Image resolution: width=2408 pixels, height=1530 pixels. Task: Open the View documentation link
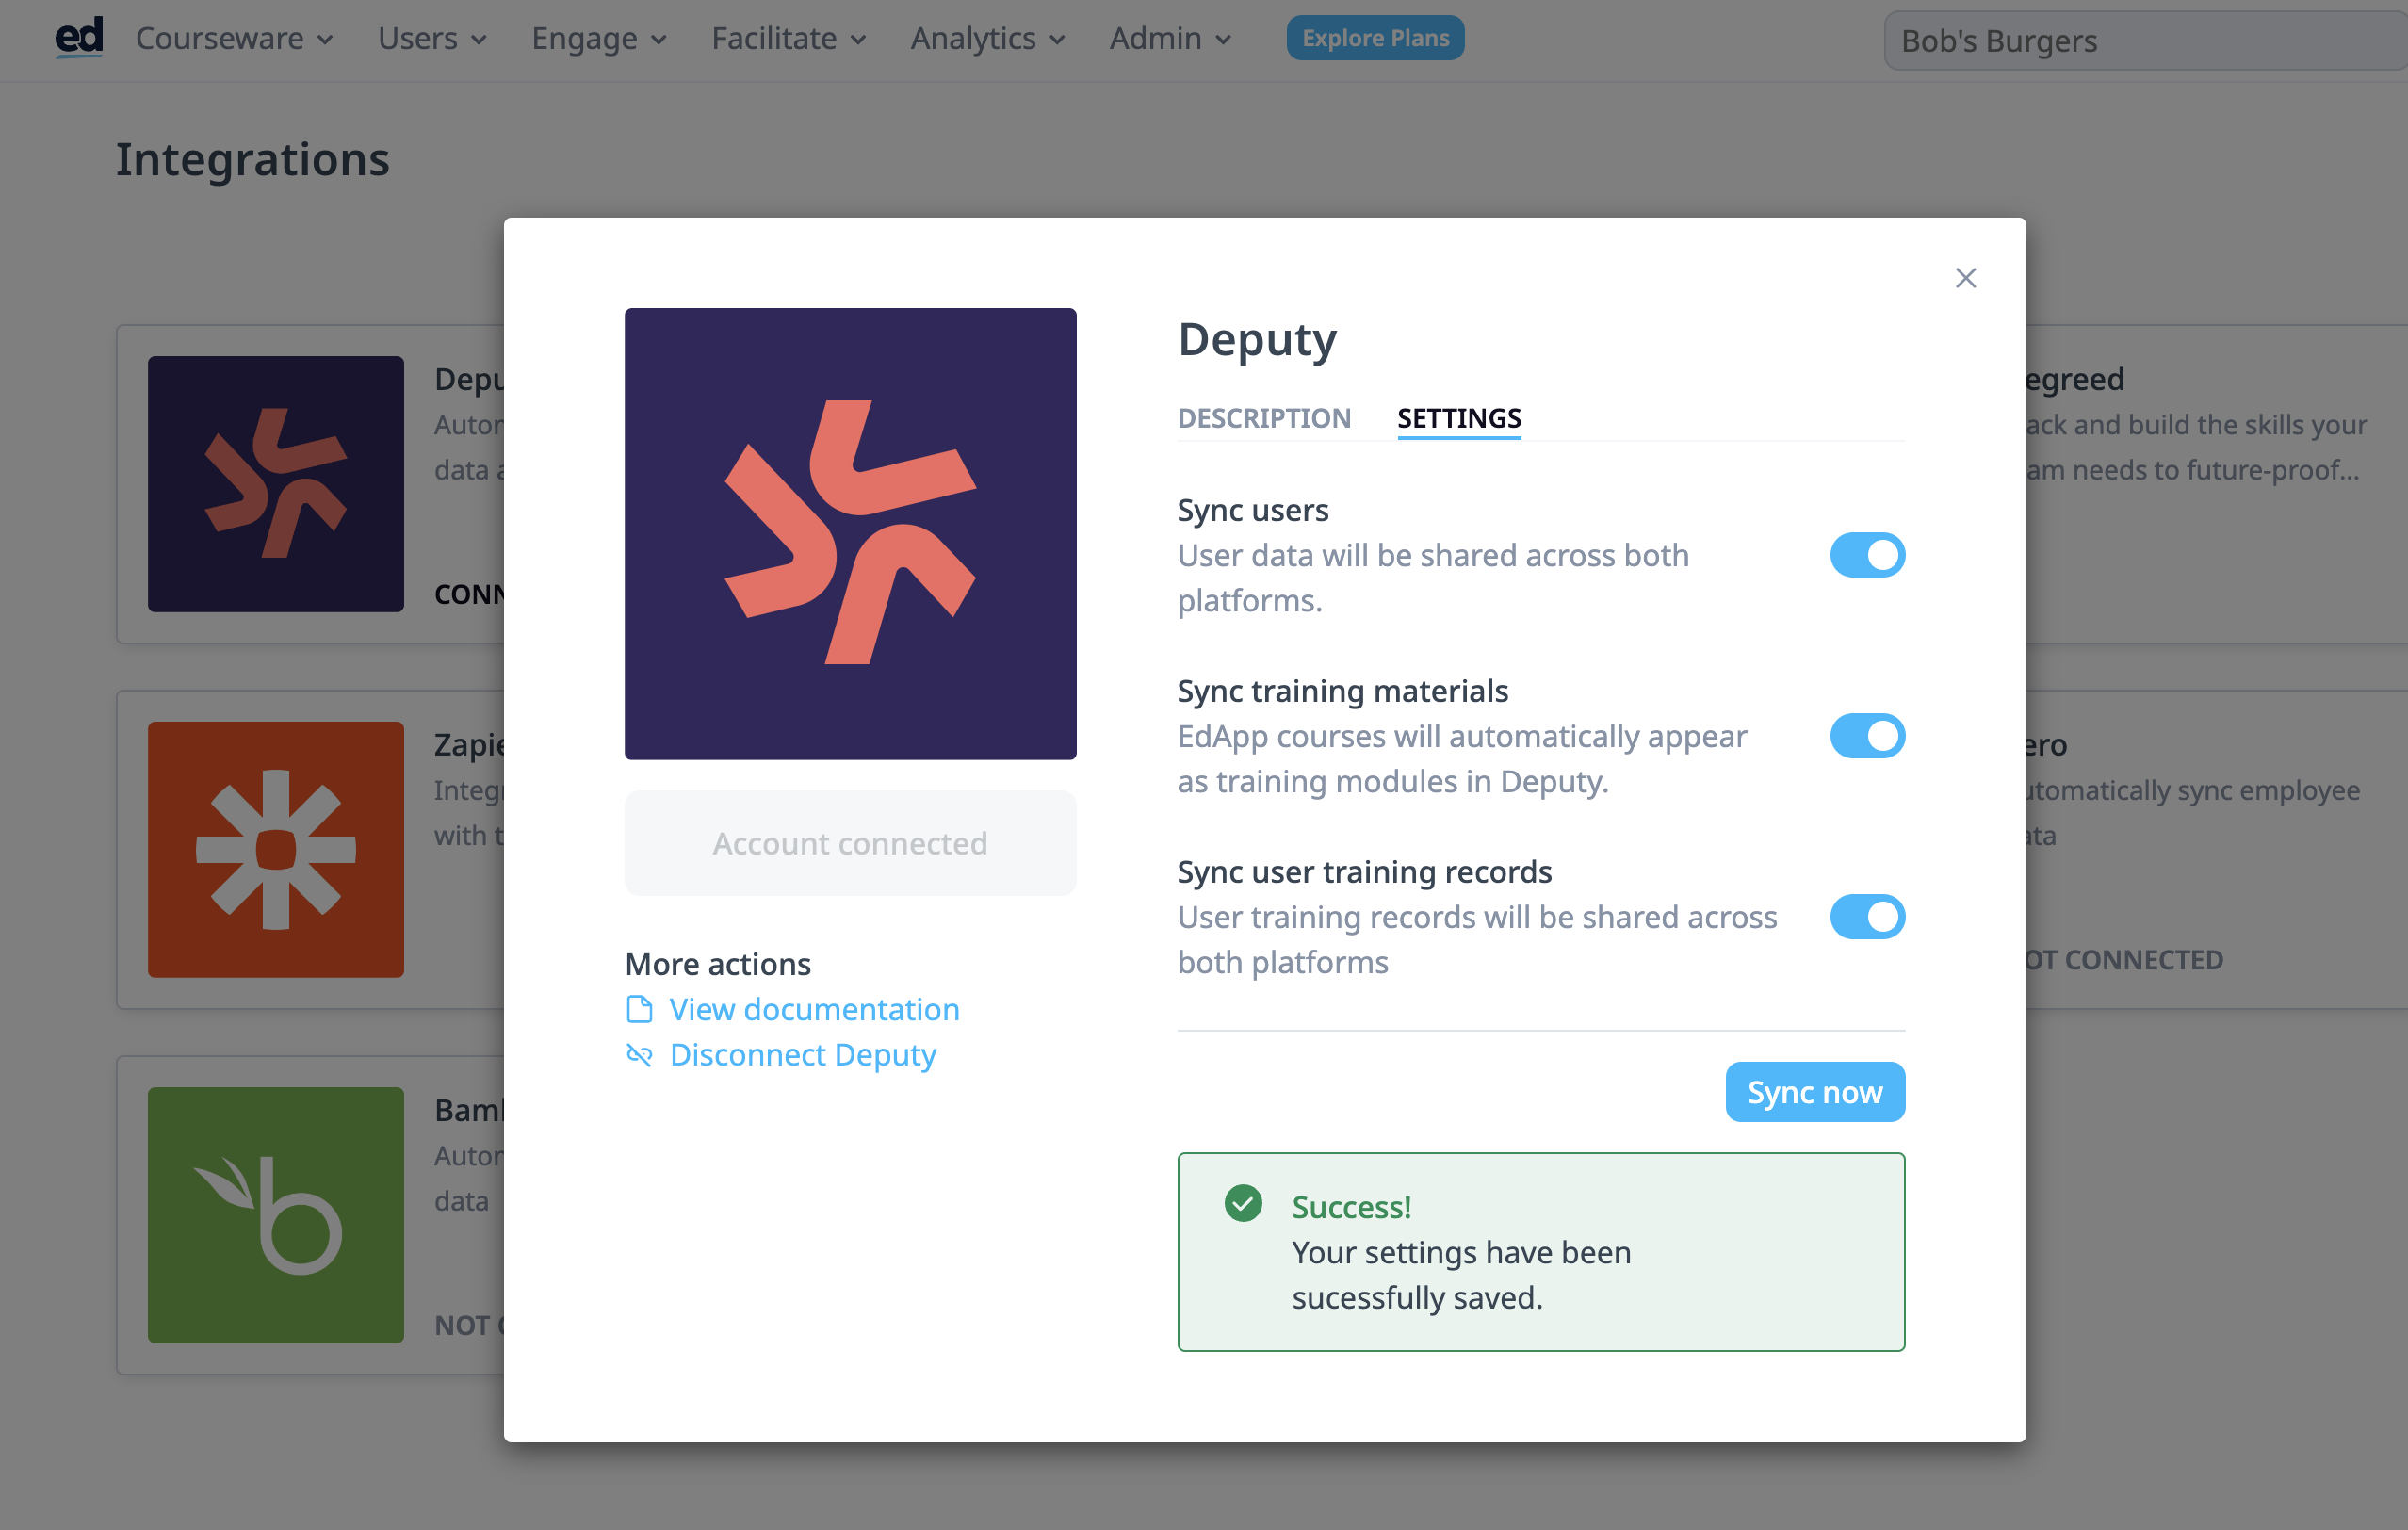tap(814, 1009)
